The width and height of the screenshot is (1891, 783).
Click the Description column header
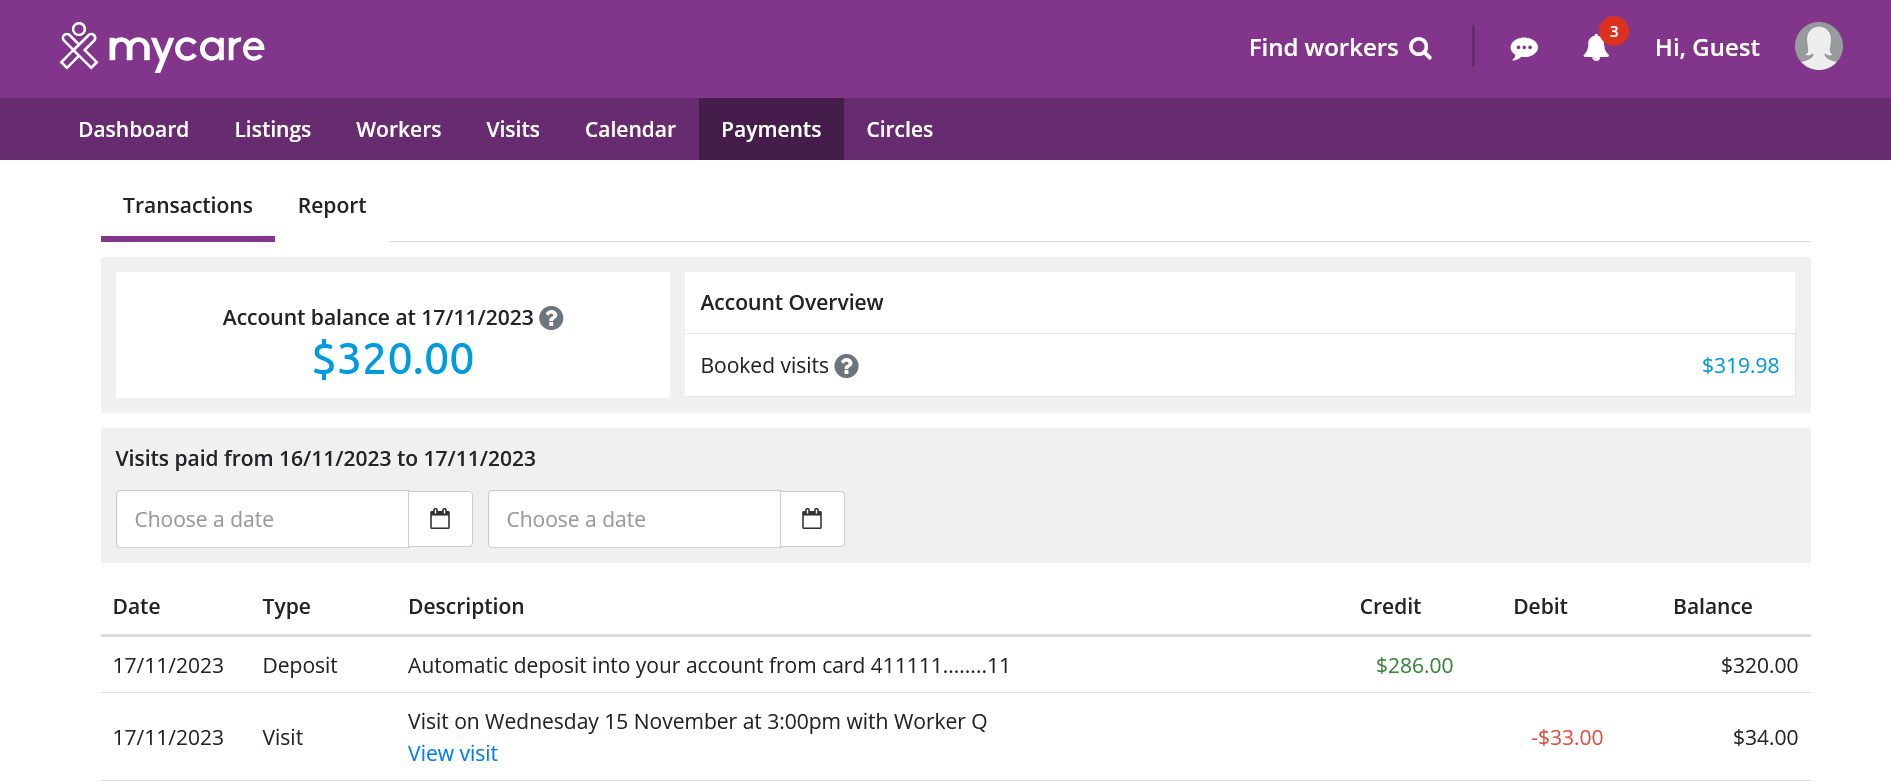(x=466, y=607)
